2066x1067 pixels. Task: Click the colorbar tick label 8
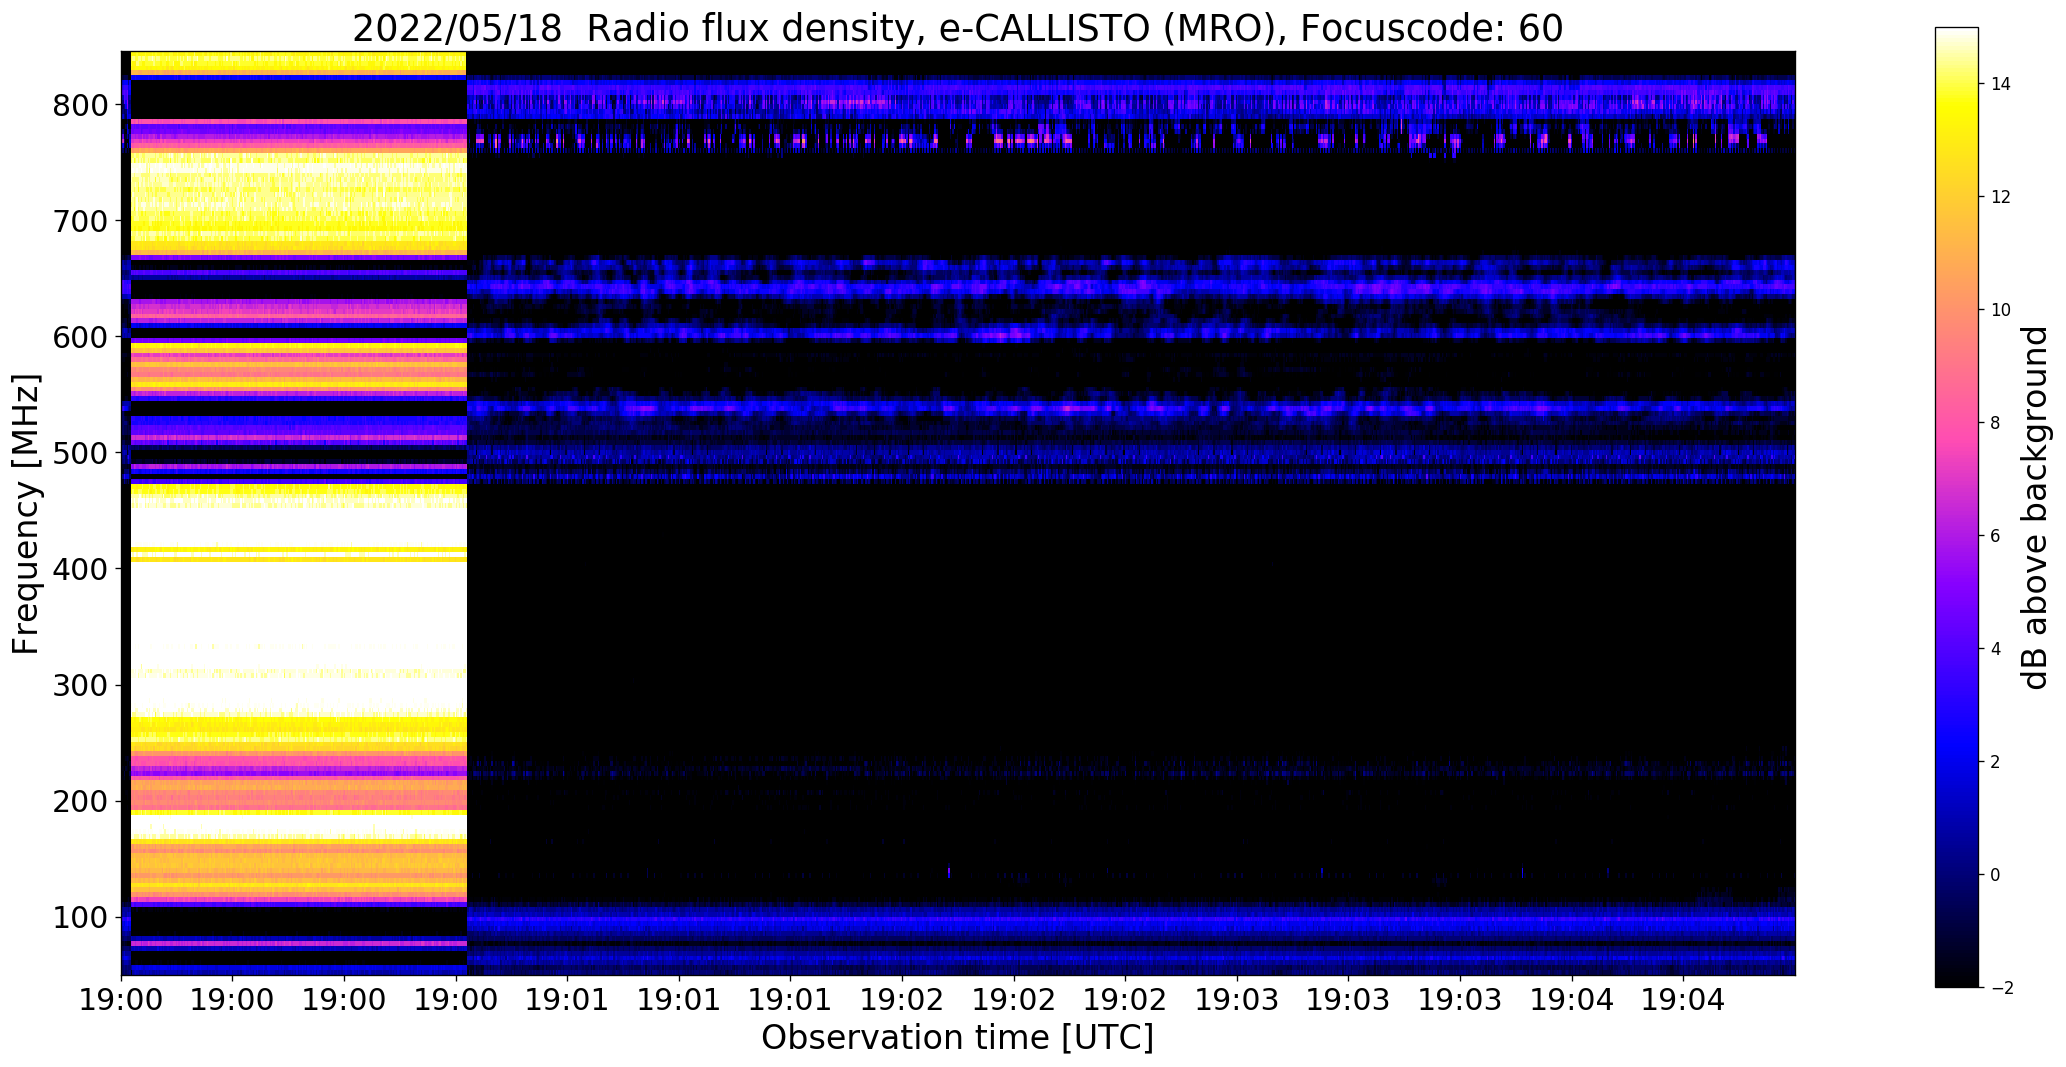point(1996,423)
